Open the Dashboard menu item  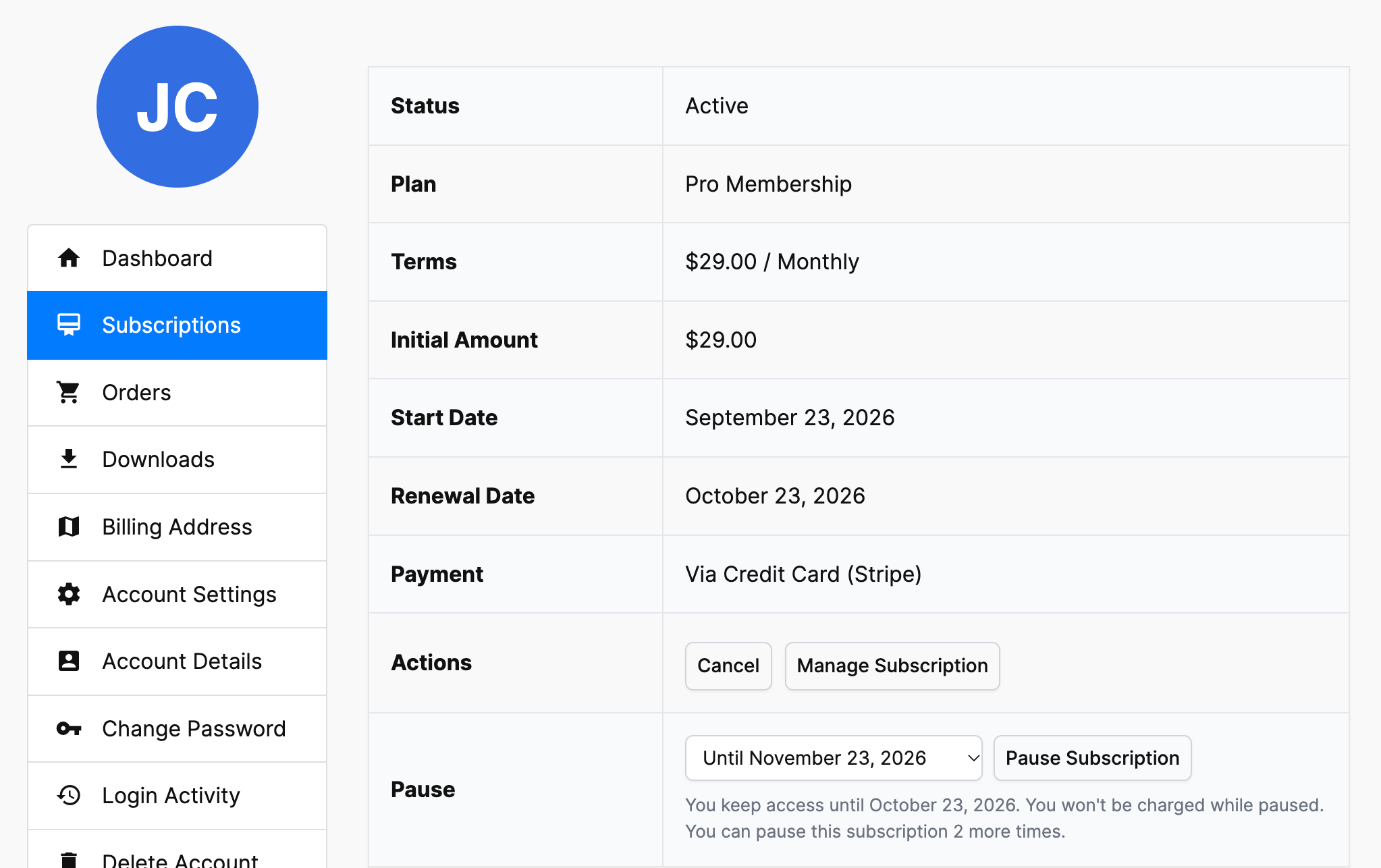click(x=177, y=258)
